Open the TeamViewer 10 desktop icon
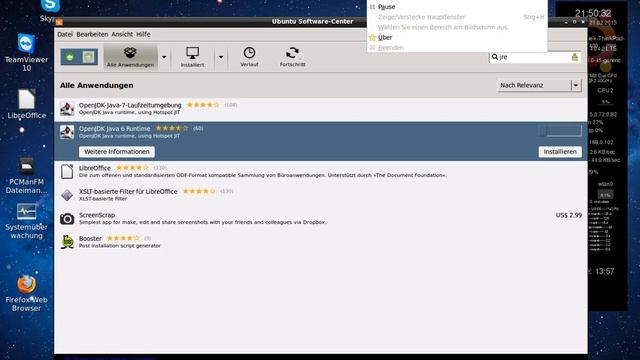The width and height of the screenshot is (640, 360). point(26,52)
